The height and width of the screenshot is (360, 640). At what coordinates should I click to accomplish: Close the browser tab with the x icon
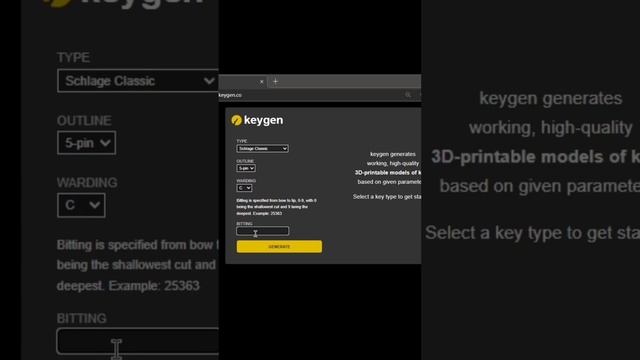pyautogui.click(x=262, y=82)
